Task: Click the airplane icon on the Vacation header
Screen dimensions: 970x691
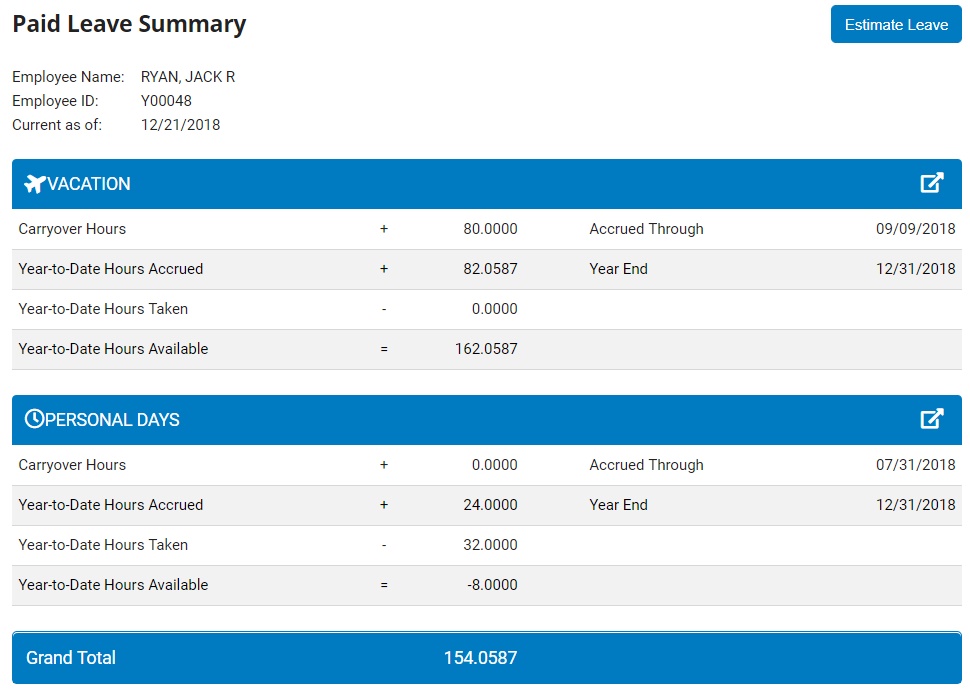Action: 35,183
